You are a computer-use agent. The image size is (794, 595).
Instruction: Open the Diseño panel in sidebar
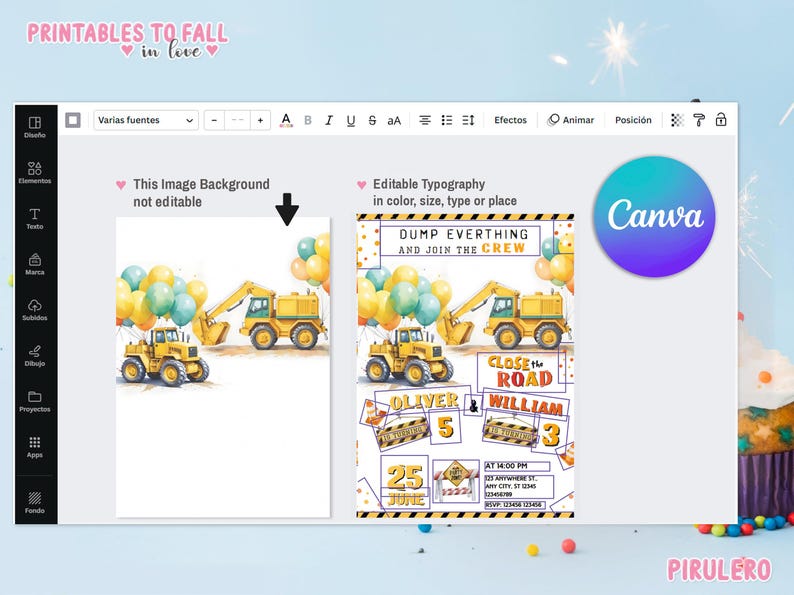(x=34, y=127)
